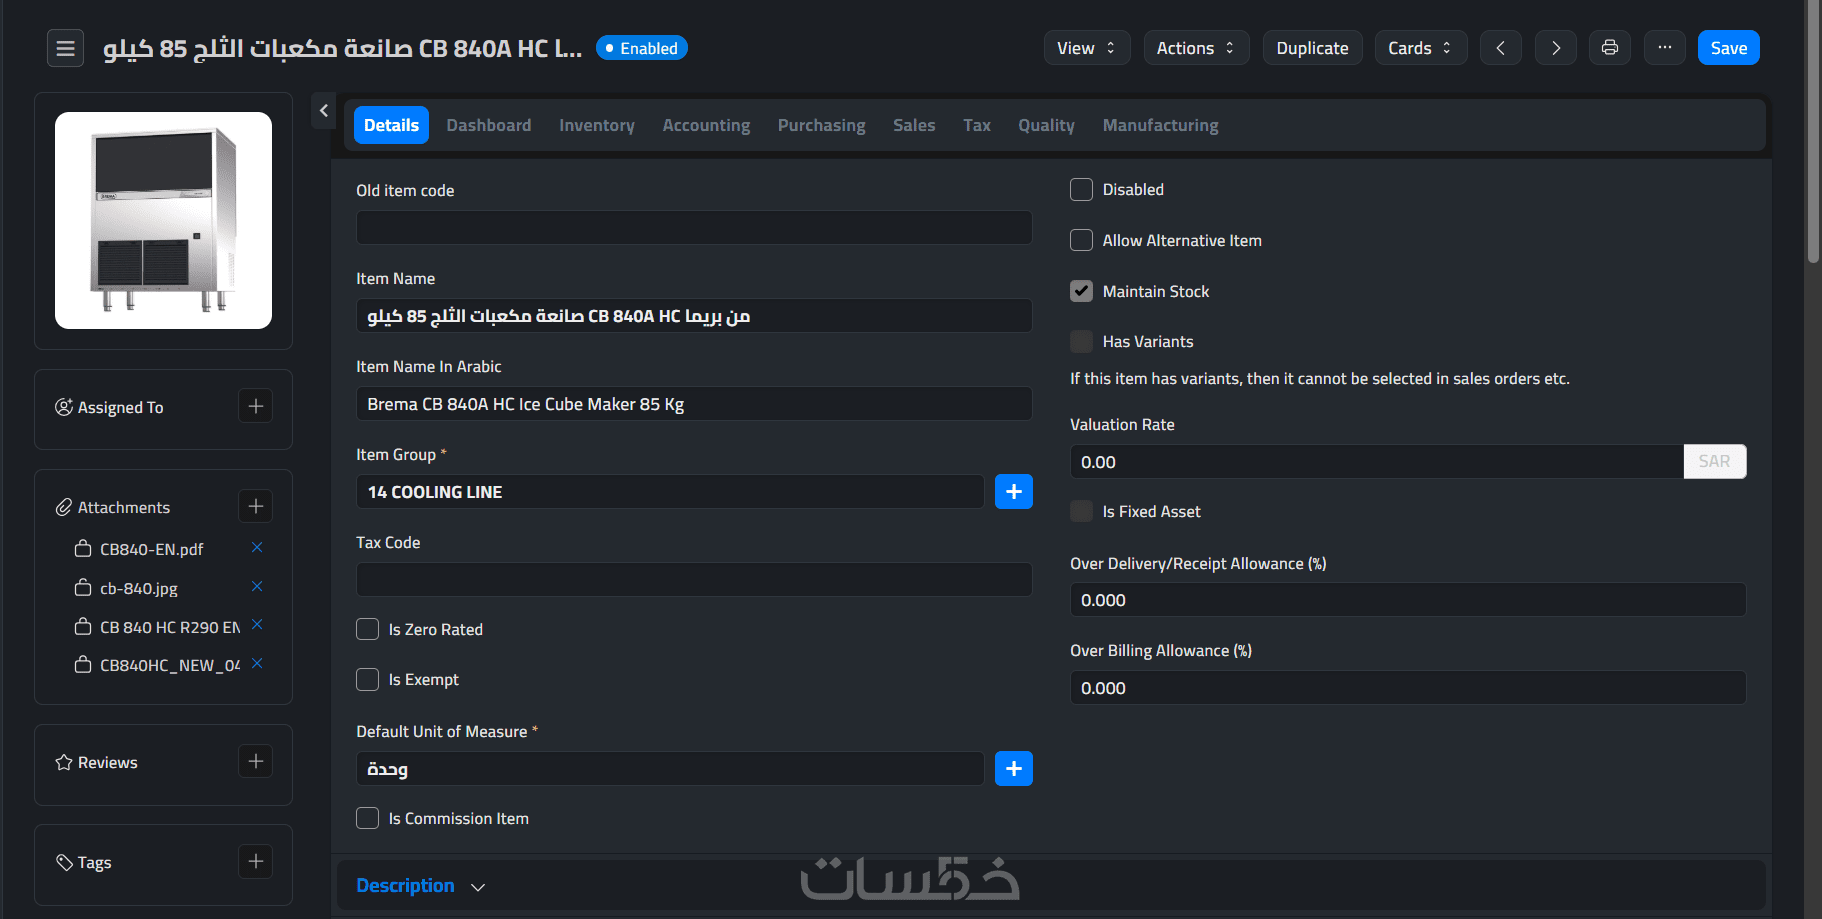Click the Tags label icon
1822x919 pixels.
click(64, 862)
